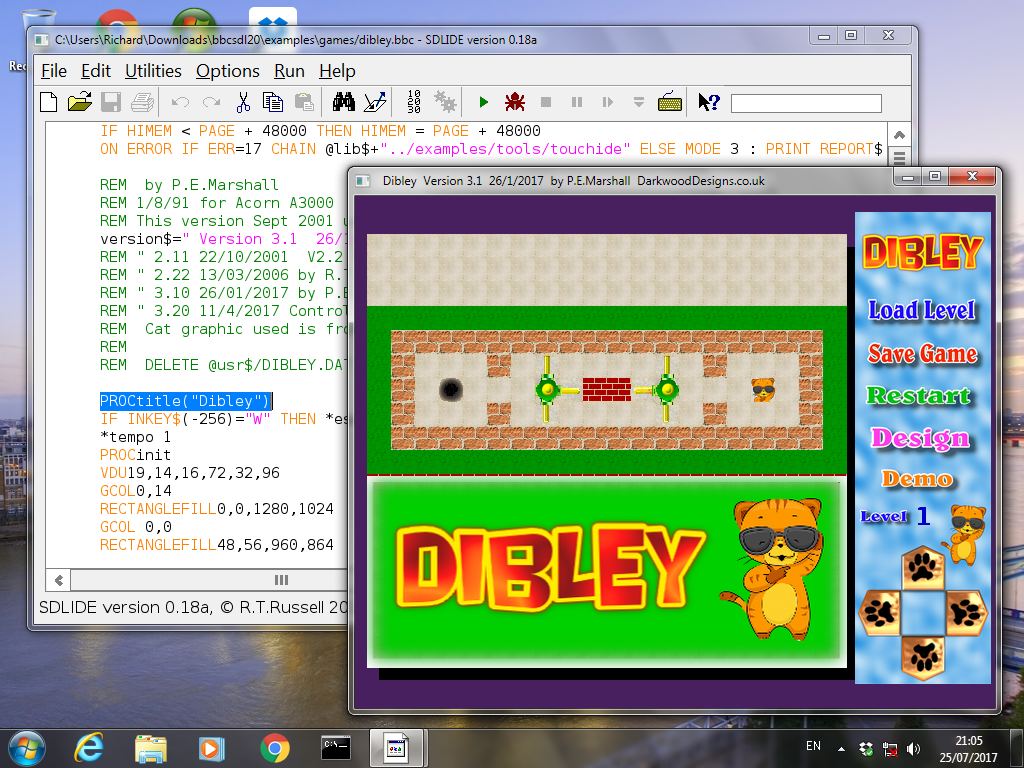Viewport: 1024px width, 768px height.
Task: Open the Options menu
Action: (227, 71)
